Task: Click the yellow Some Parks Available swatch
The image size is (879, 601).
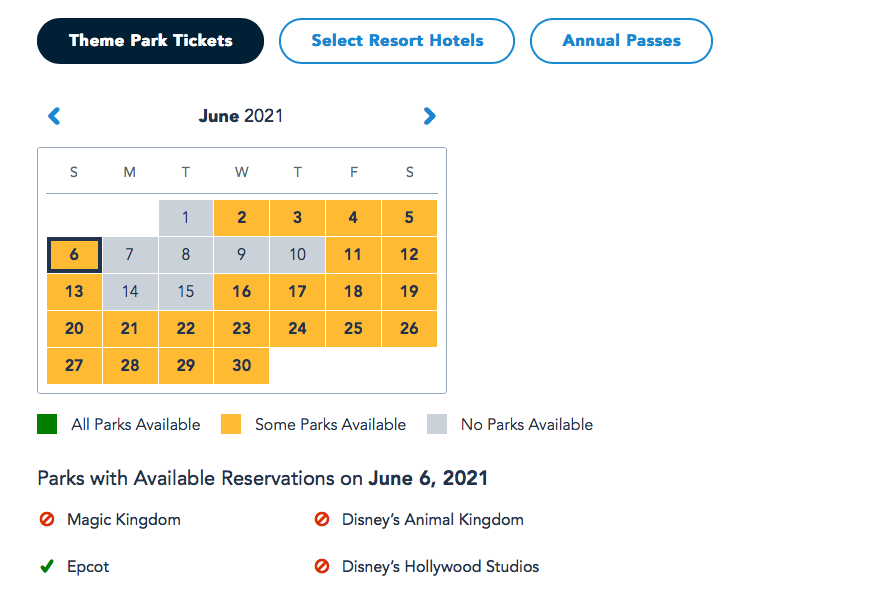Action: pyautogui.click(x=231, y=424)
